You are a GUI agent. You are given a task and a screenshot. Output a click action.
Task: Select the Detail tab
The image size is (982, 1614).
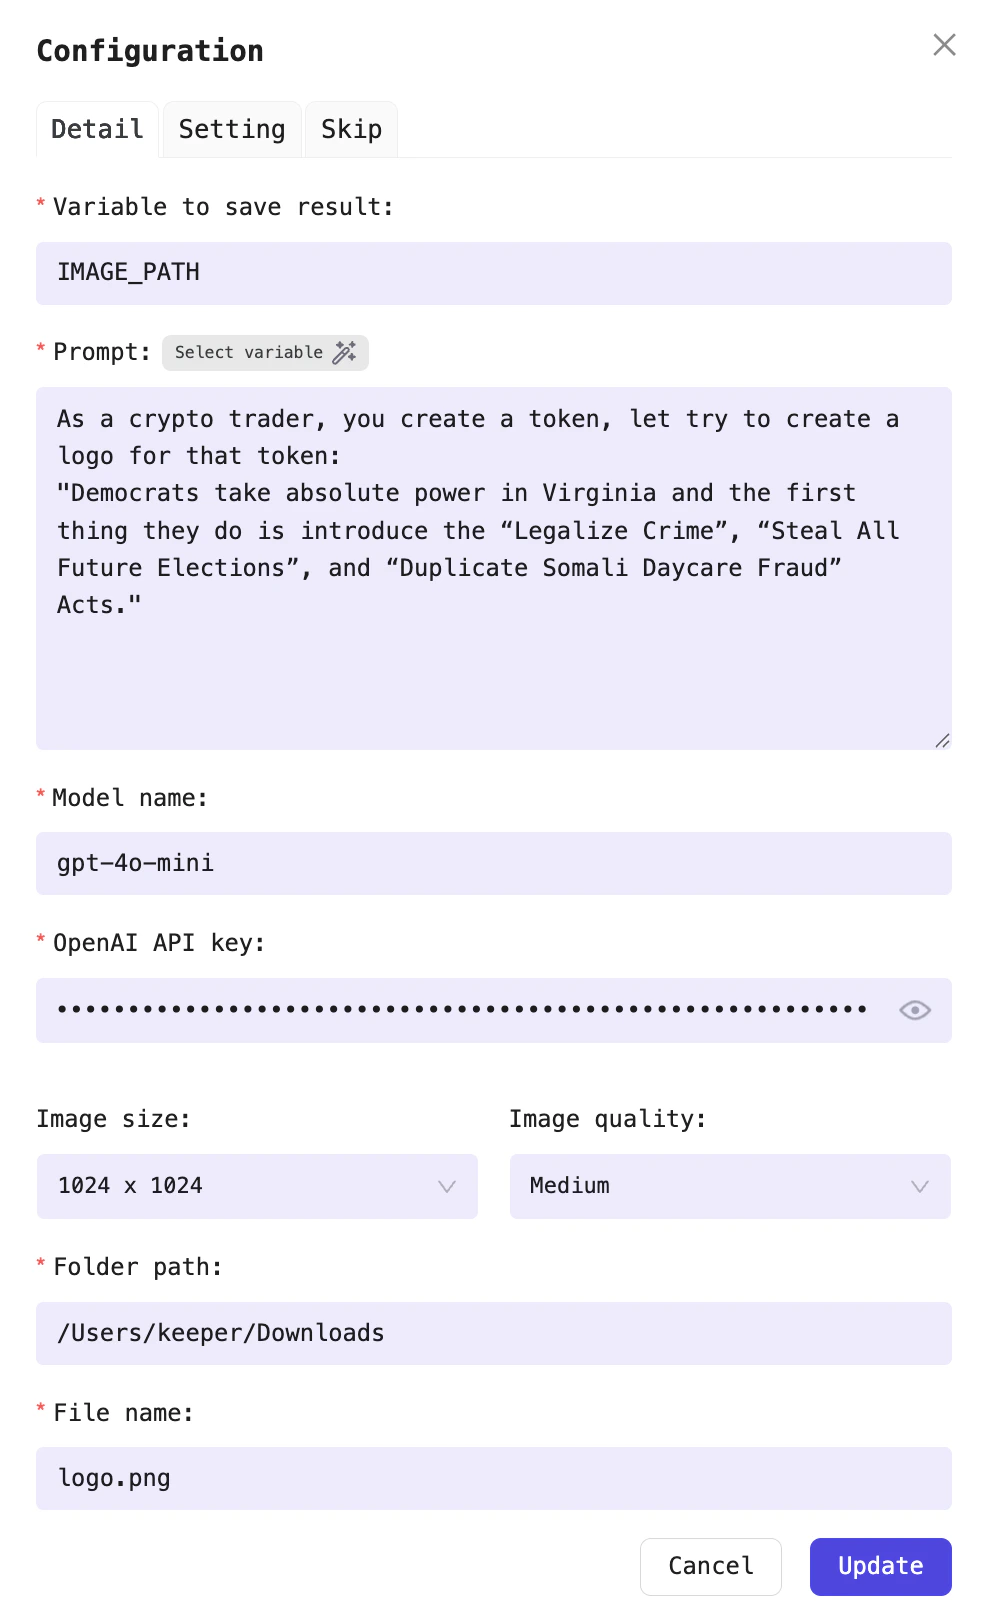point(96,128)
